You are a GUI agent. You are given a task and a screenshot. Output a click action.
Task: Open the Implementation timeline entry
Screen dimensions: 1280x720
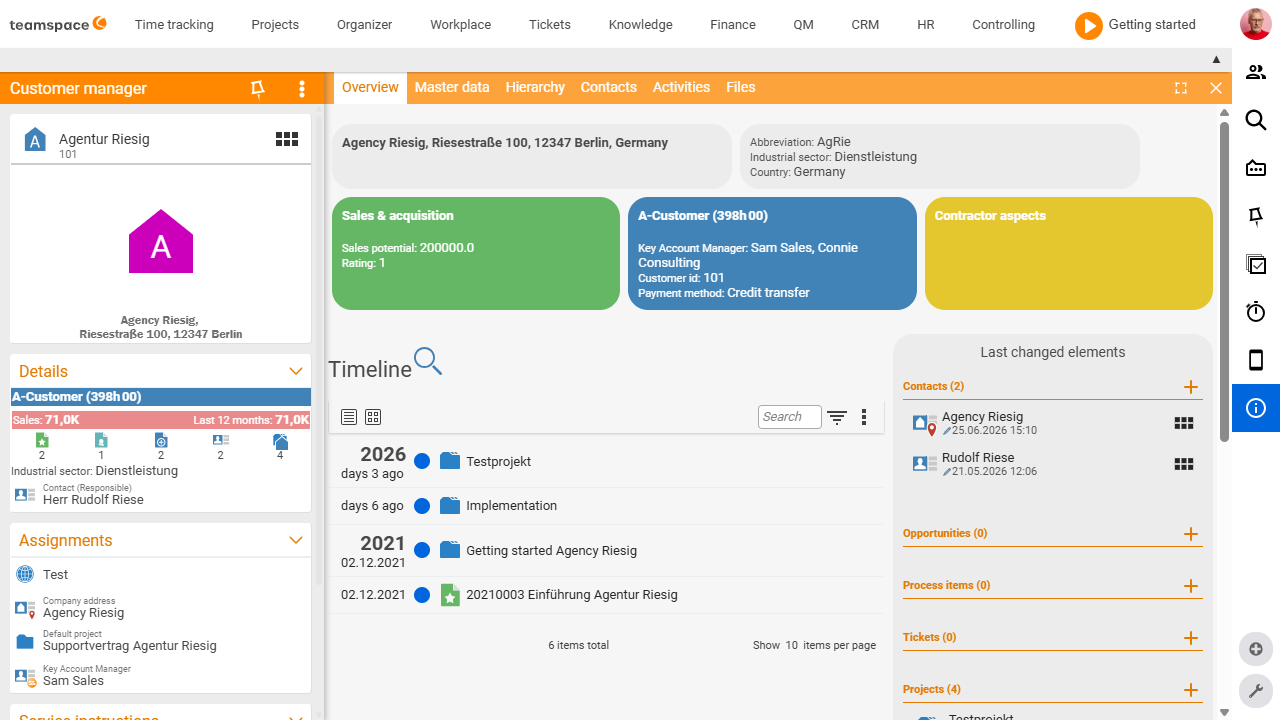[x=511, y=506]
